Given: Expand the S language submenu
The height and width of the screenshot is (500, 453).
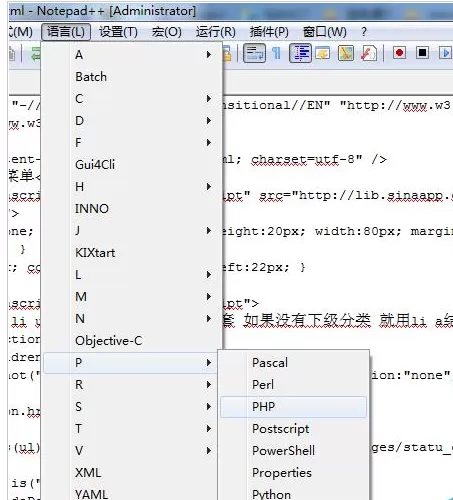Looking at the screenshot, I should point(131,406).
